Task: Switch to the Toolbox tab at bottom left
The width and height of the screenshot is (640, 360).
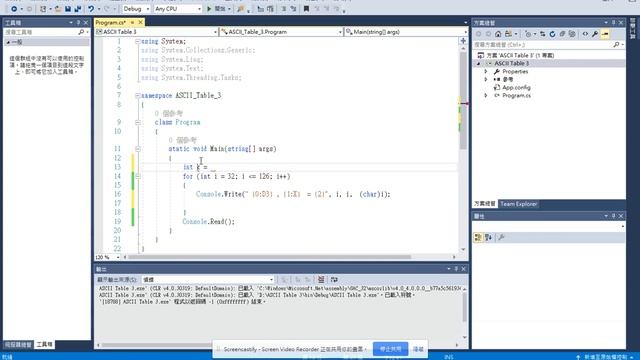Action: 44,344
